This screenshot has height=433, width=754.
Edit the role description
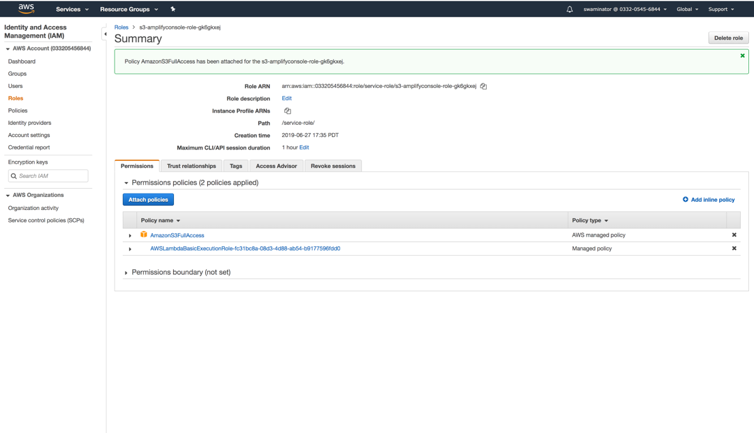click(x=287, y=98)
